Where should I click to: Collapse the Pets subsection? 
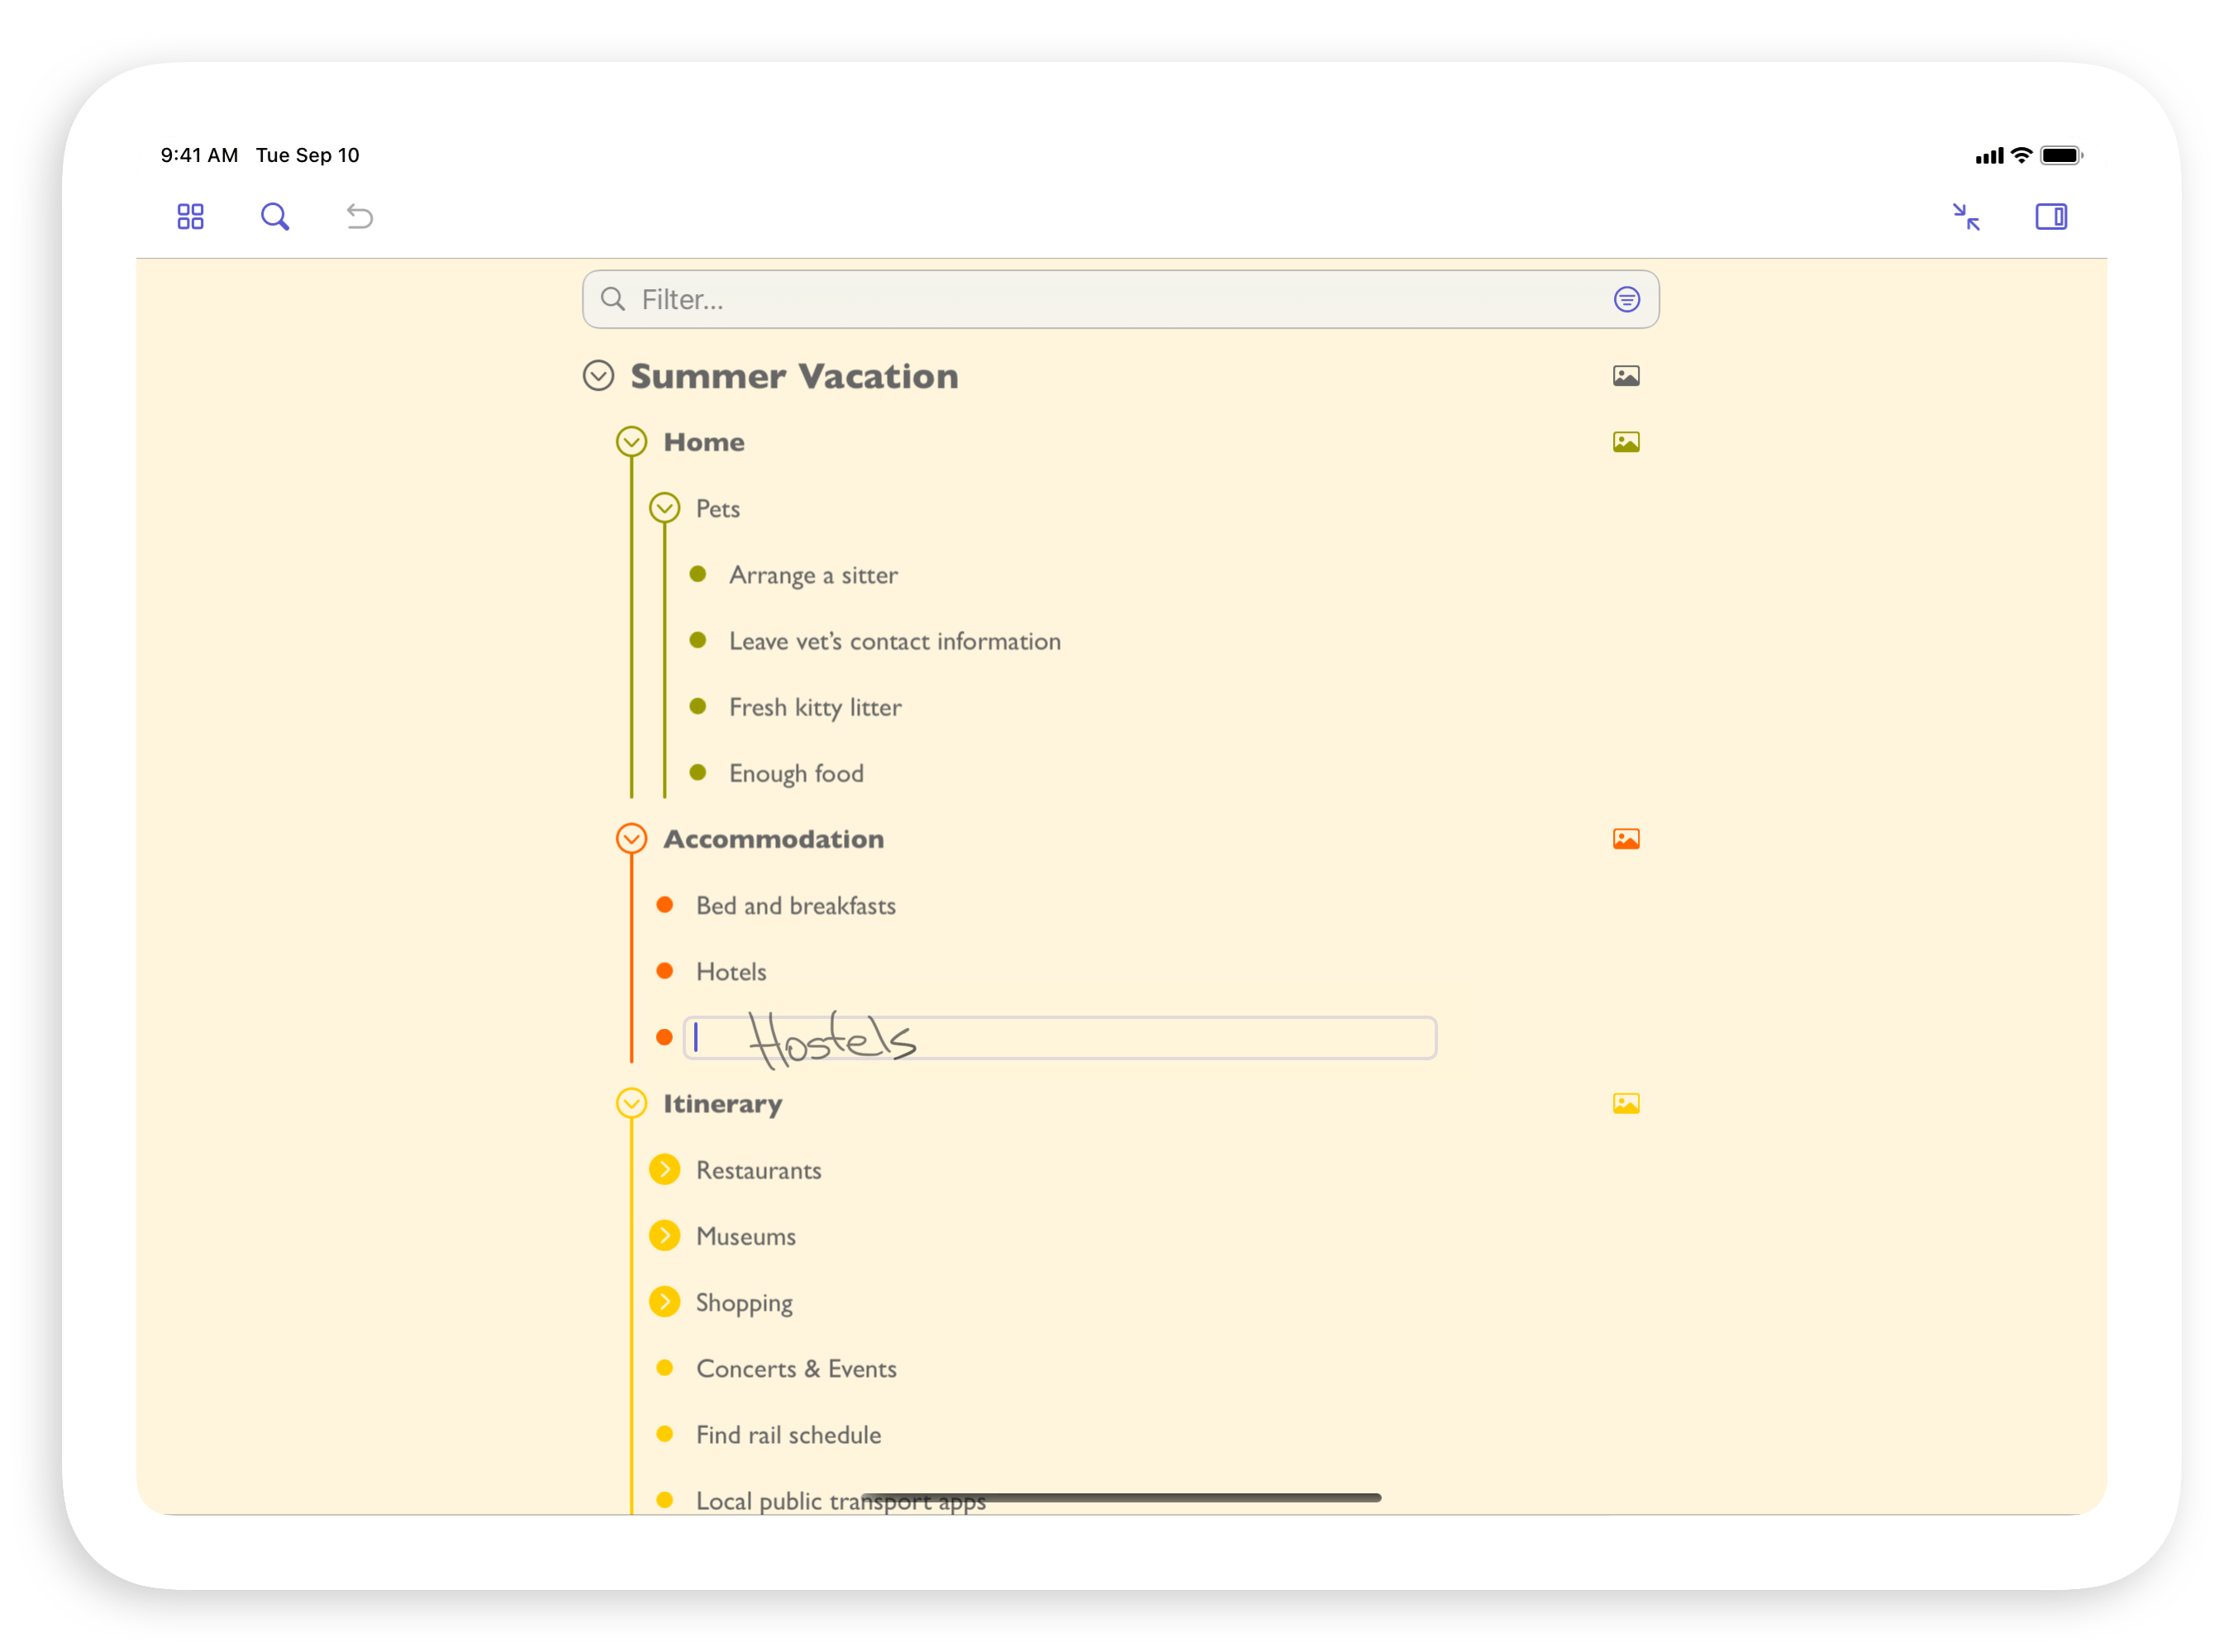664,508
